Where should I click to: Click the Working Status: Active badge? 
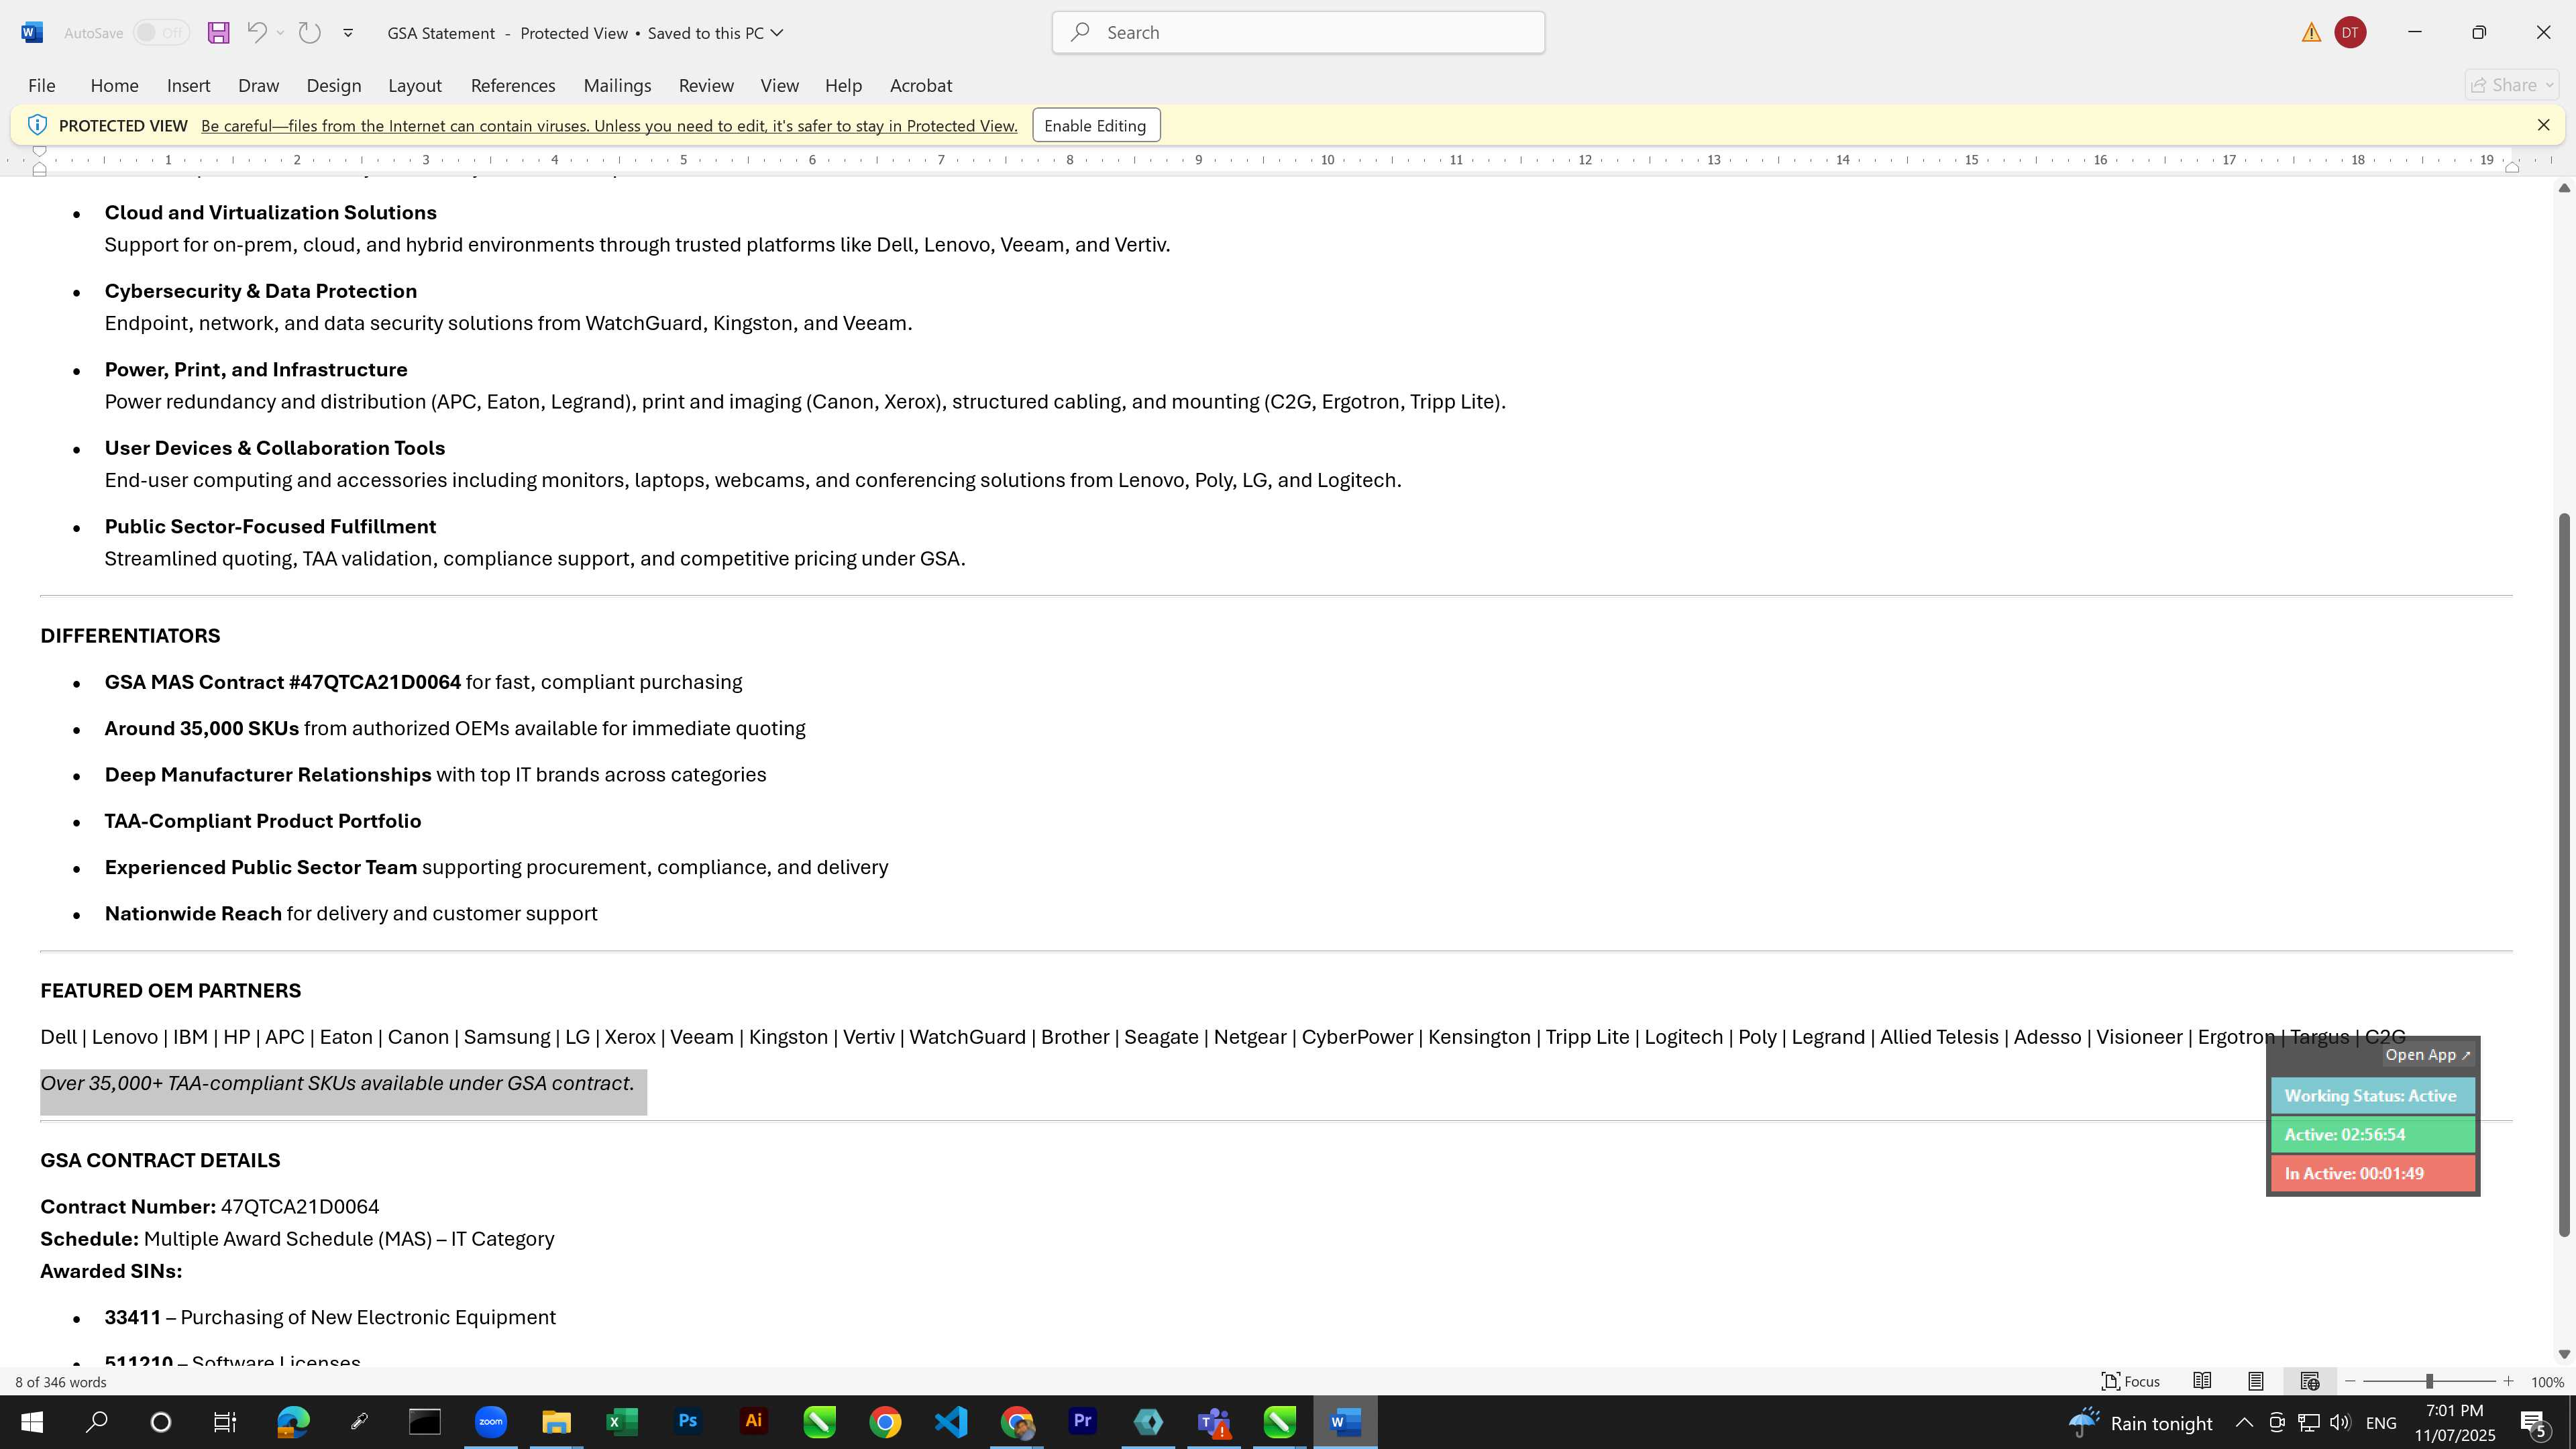[x=2372, y=1096]
